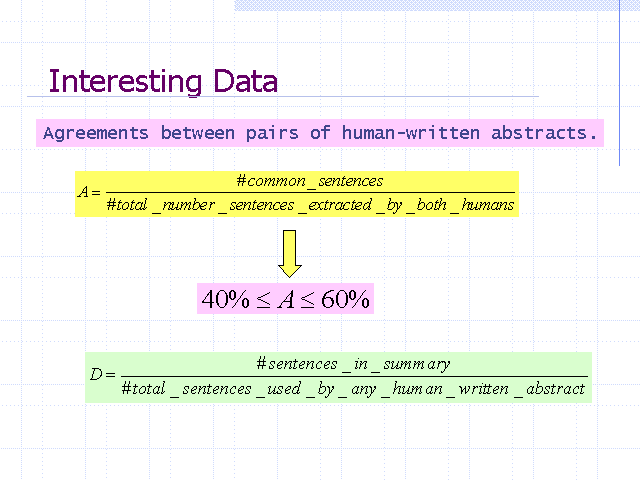Select the "Interesting Data" slide title
Screen dimensions: 640x480
tap(163, 81)
